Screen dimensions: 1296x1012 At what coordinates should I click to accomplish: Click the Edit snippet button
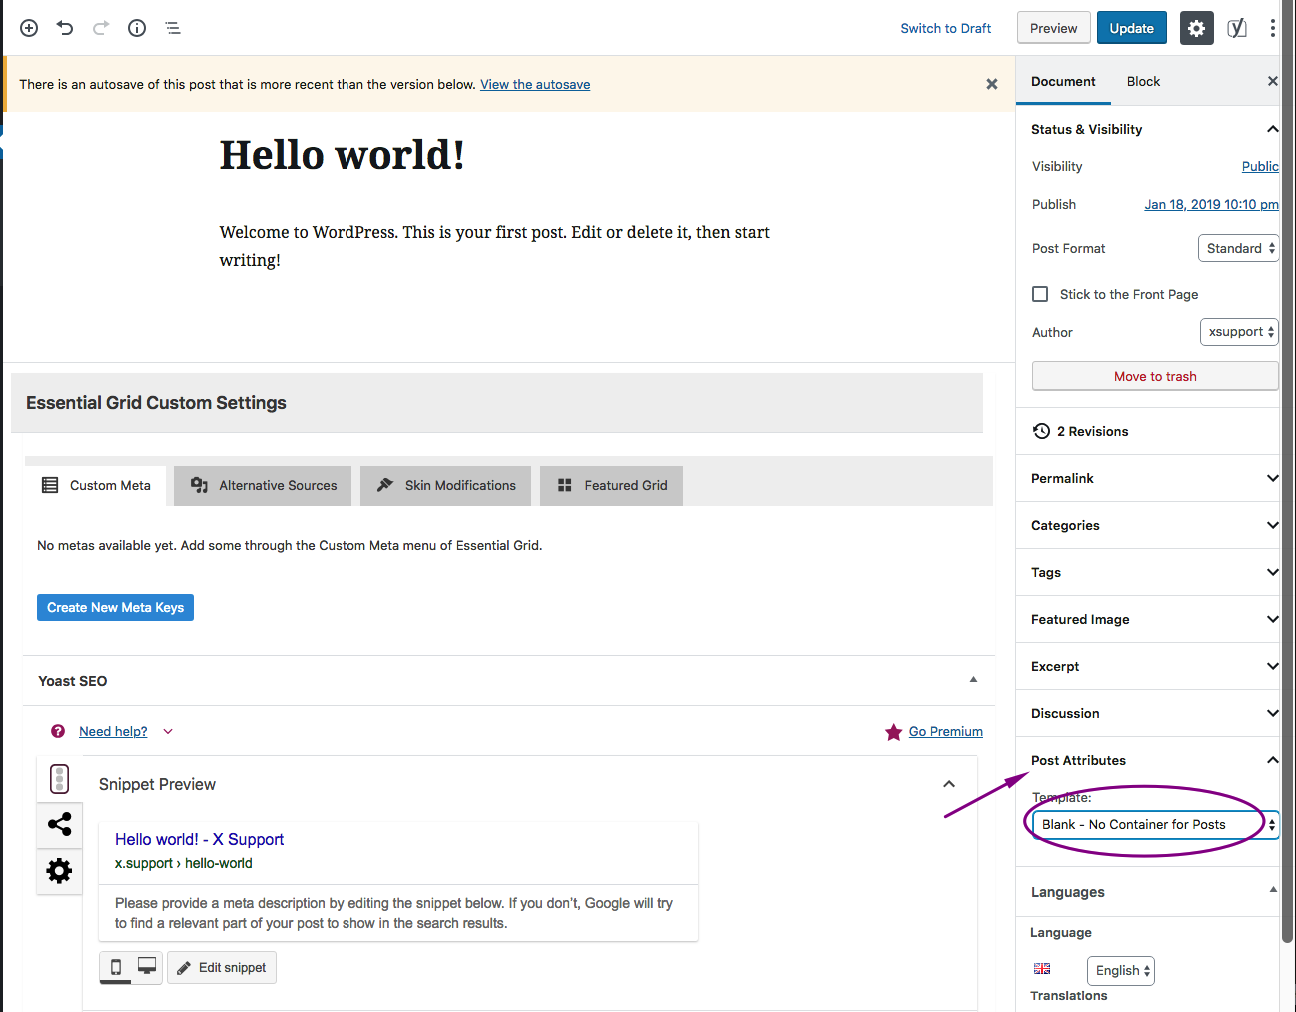click(222, 967)
